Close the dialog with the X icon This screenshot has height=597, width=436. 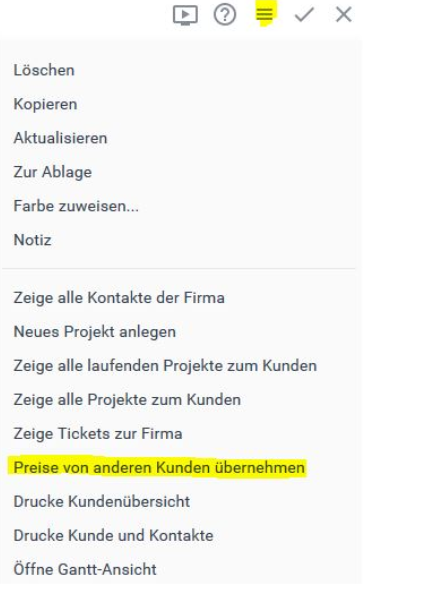click(x=343, y=15)
